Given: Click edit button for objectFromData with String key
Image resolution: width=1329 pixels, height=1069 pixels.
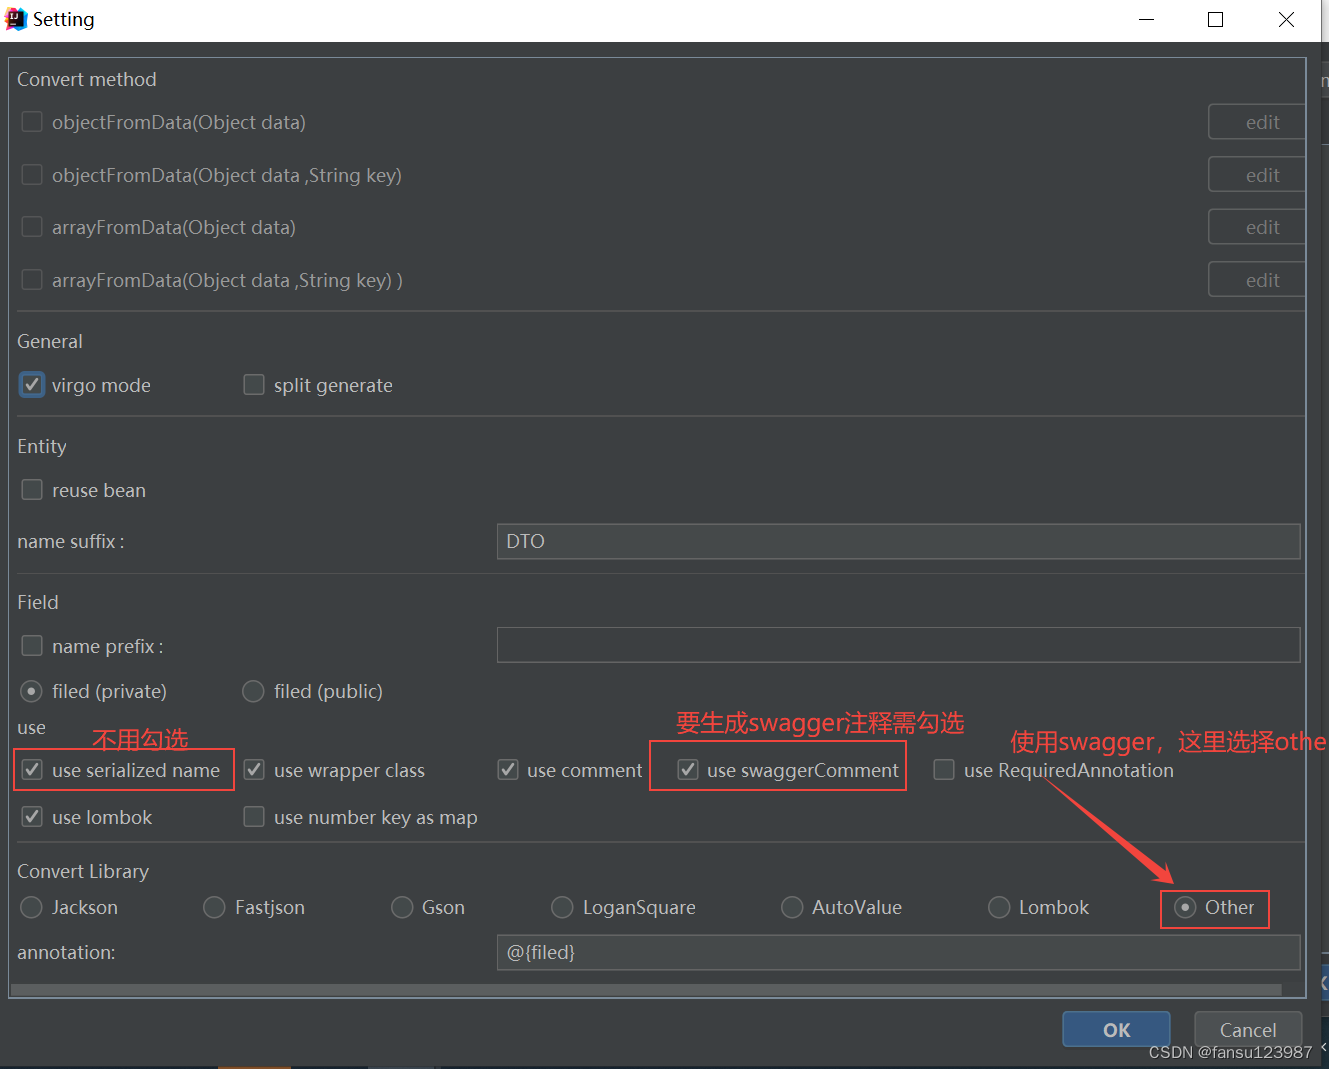Looking at the screenshot, I should pos(1257,175).
